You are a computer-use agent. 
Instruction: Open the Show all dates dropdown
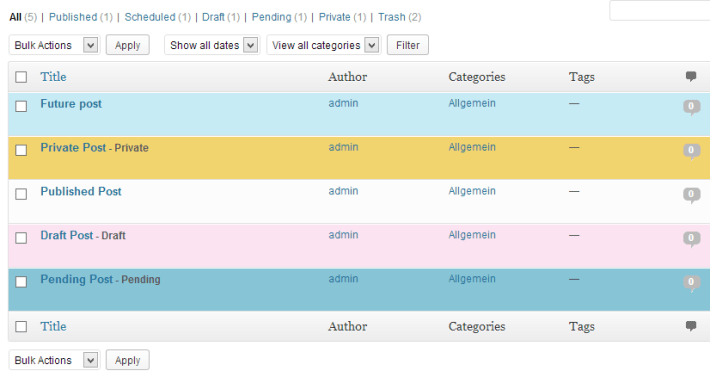(212, 45)
